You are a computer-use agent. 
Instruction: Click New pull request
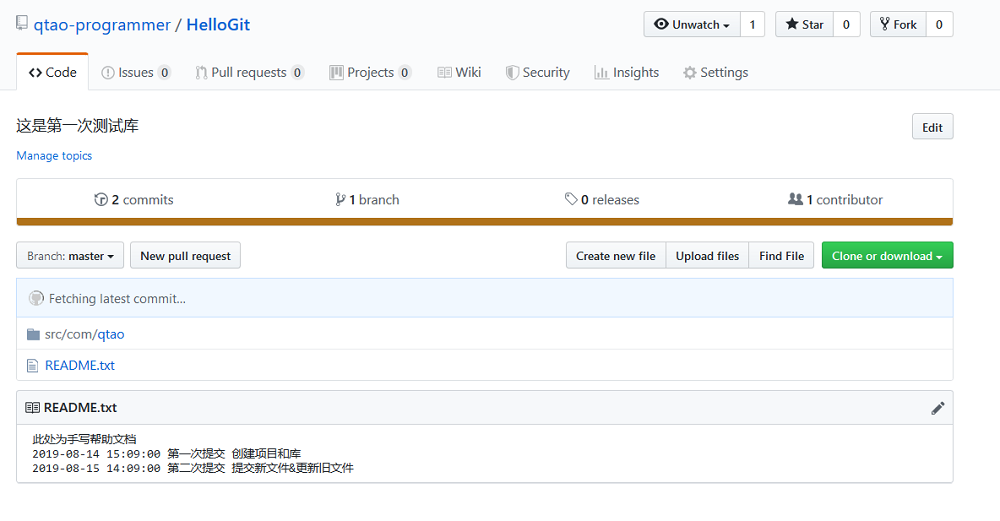(186, 256)
